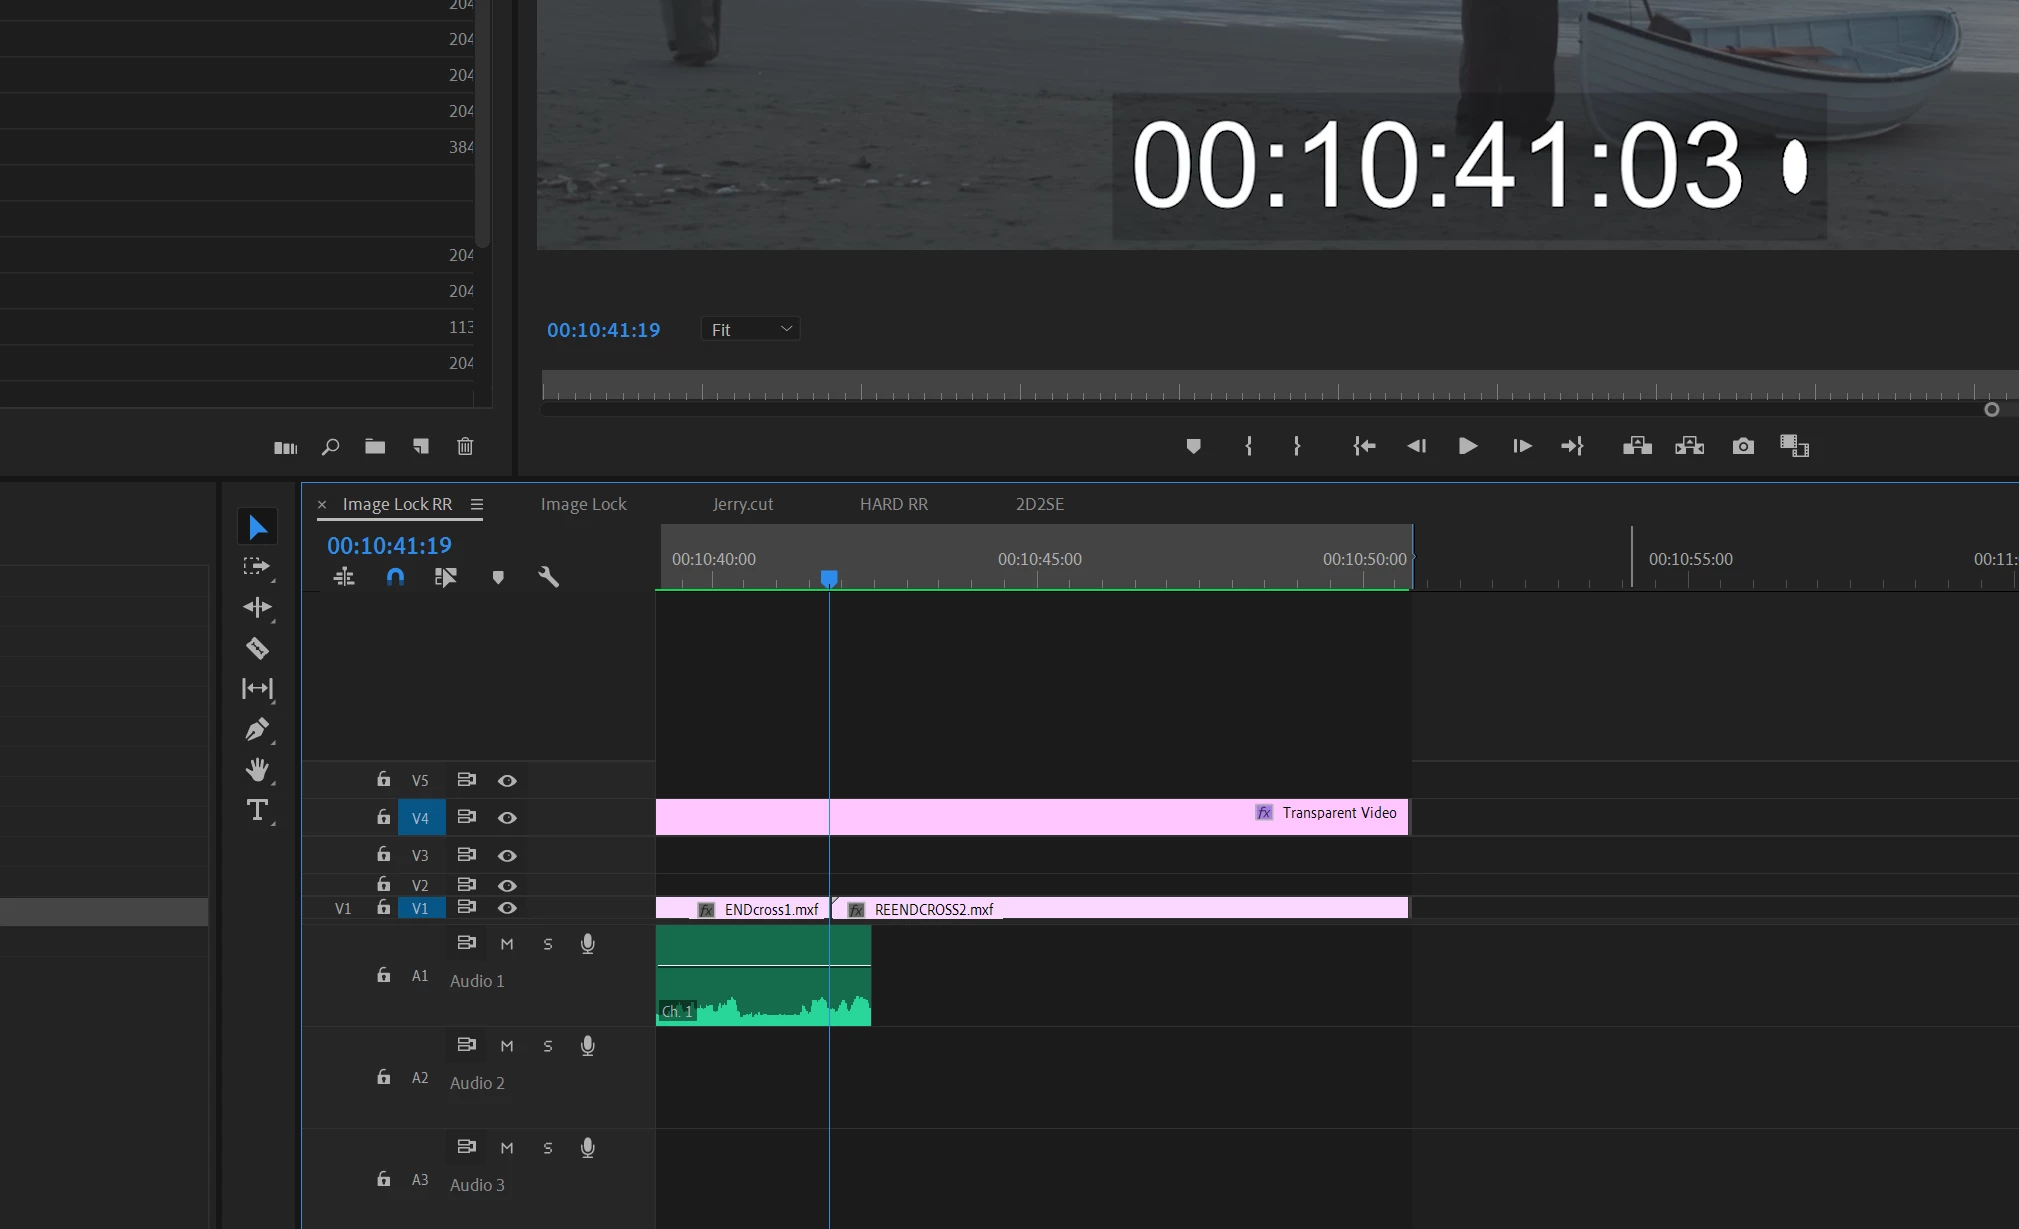Open Image Lock RR panel menu
The image size is (2019, 1229).
pos(477,505)
